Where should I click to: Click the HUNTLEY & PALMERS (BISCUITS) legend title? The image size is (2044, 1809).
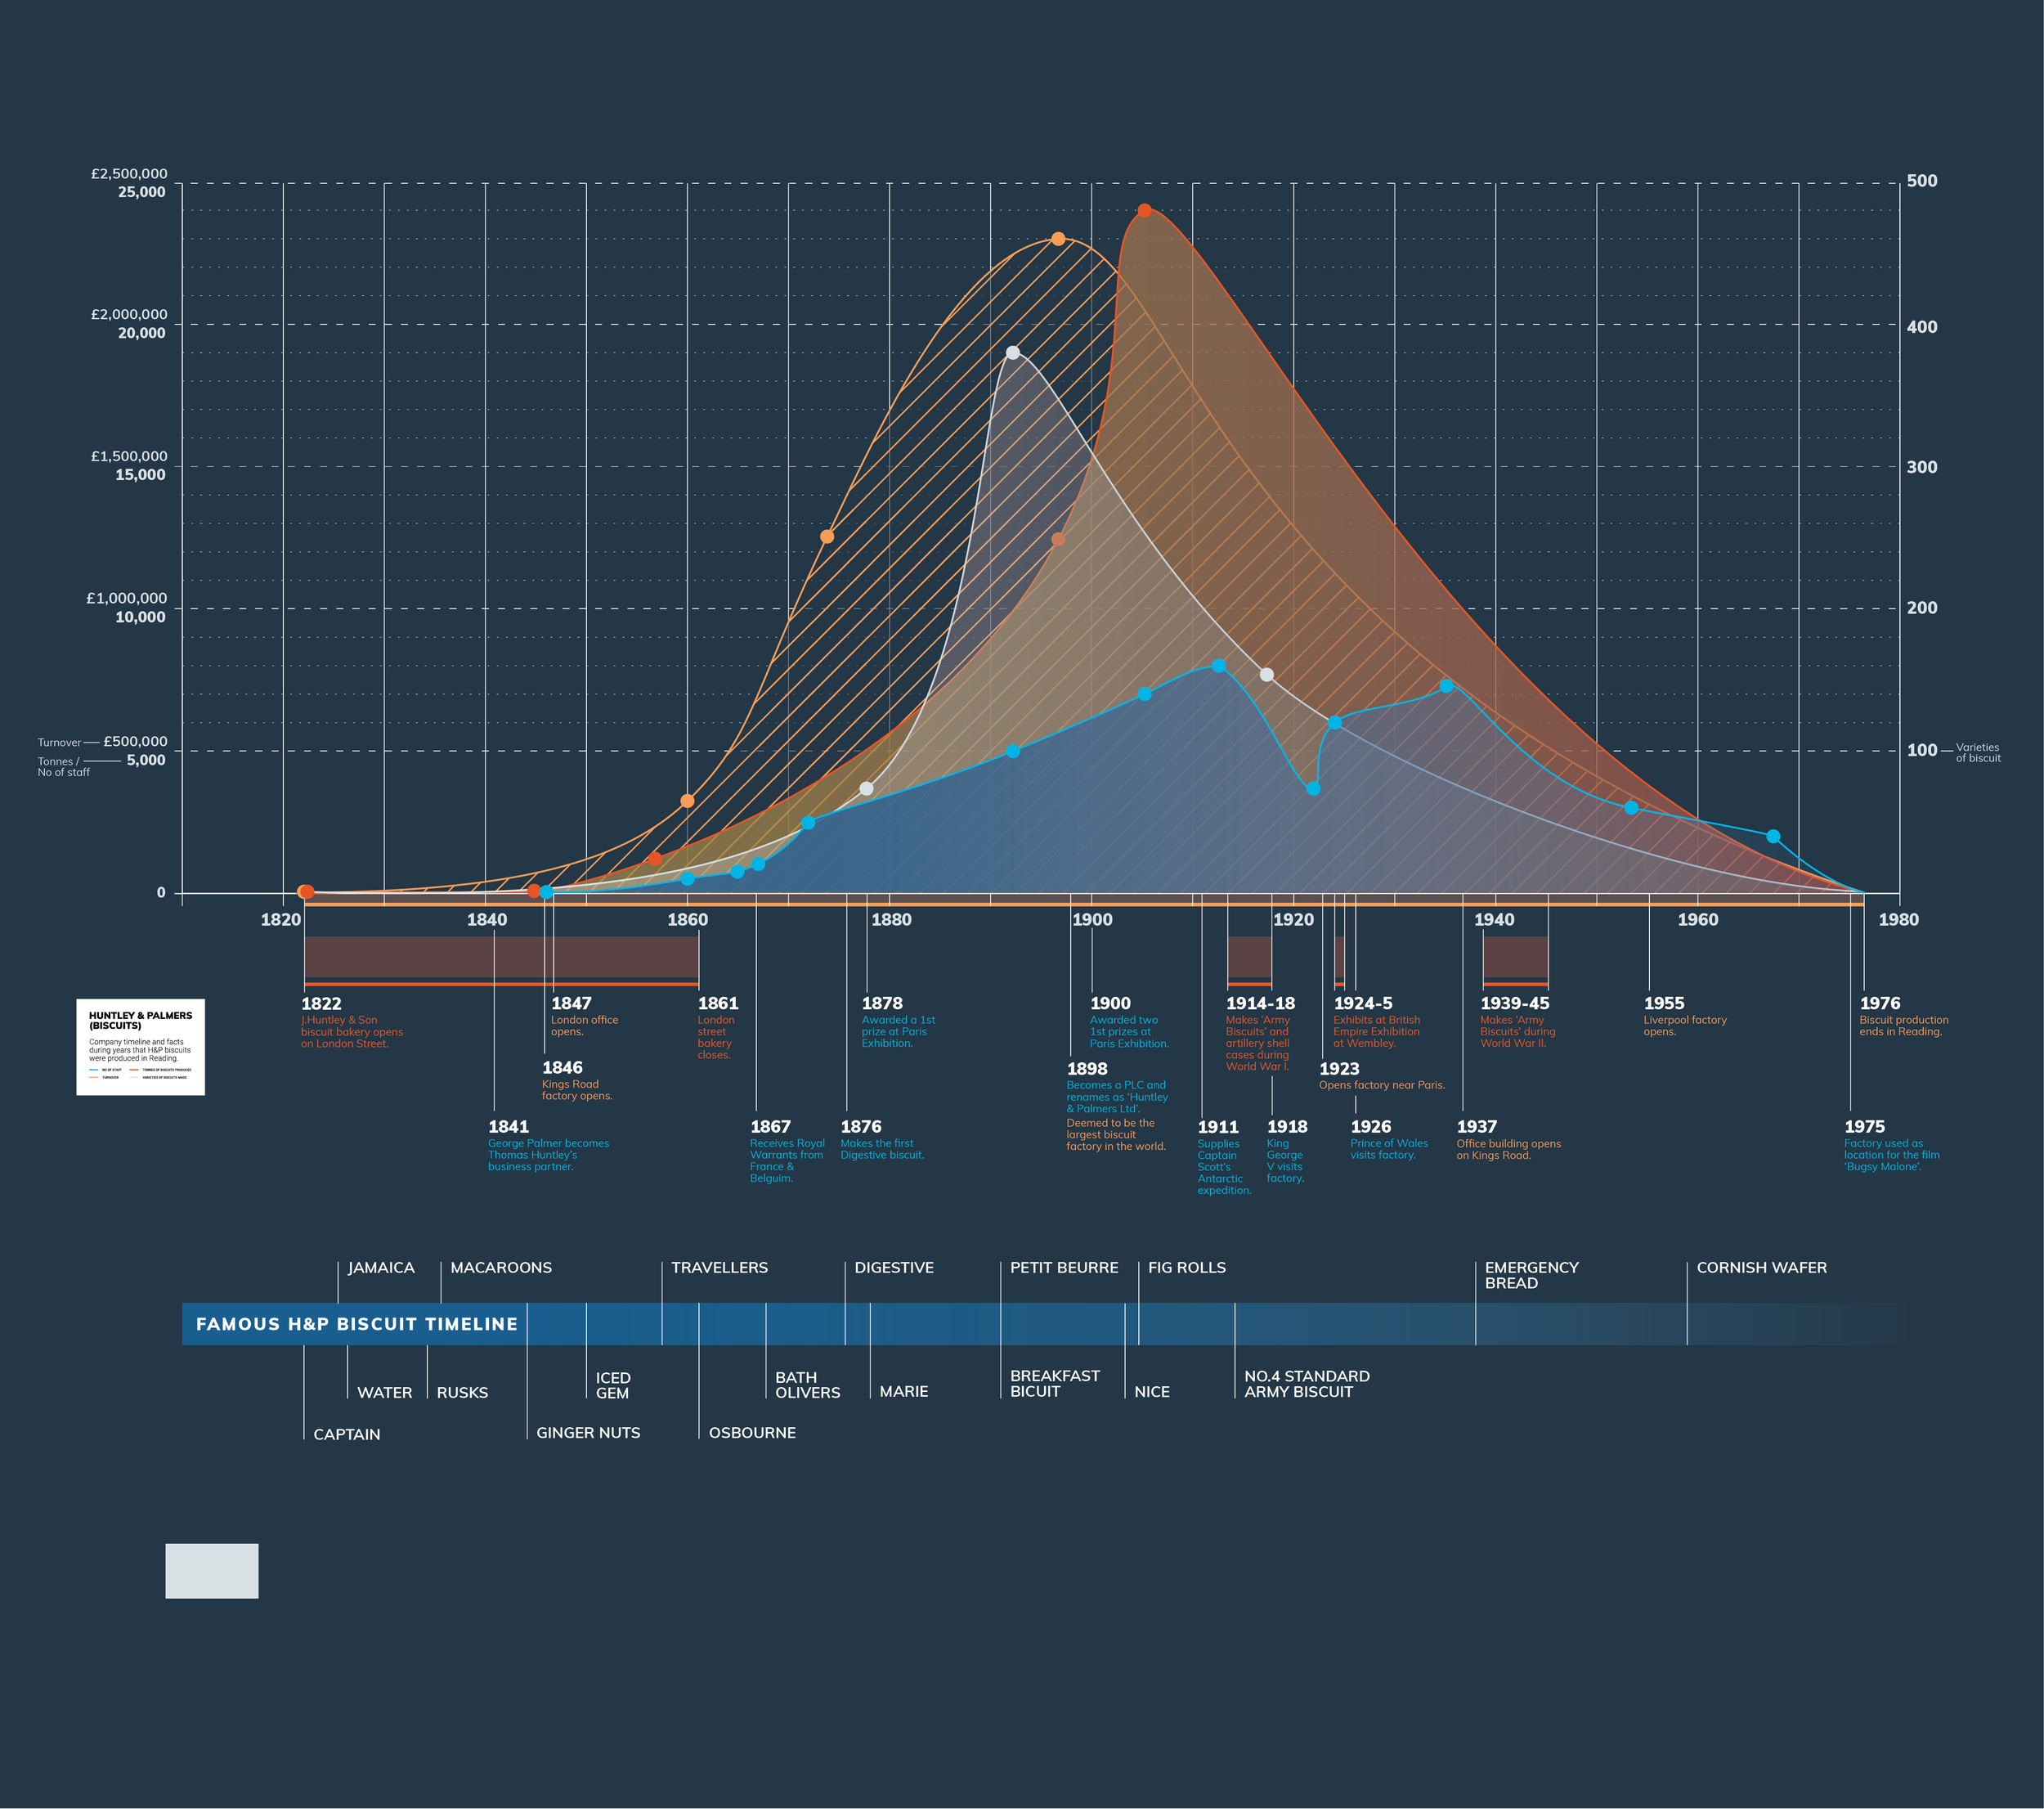click(140, 1020)
